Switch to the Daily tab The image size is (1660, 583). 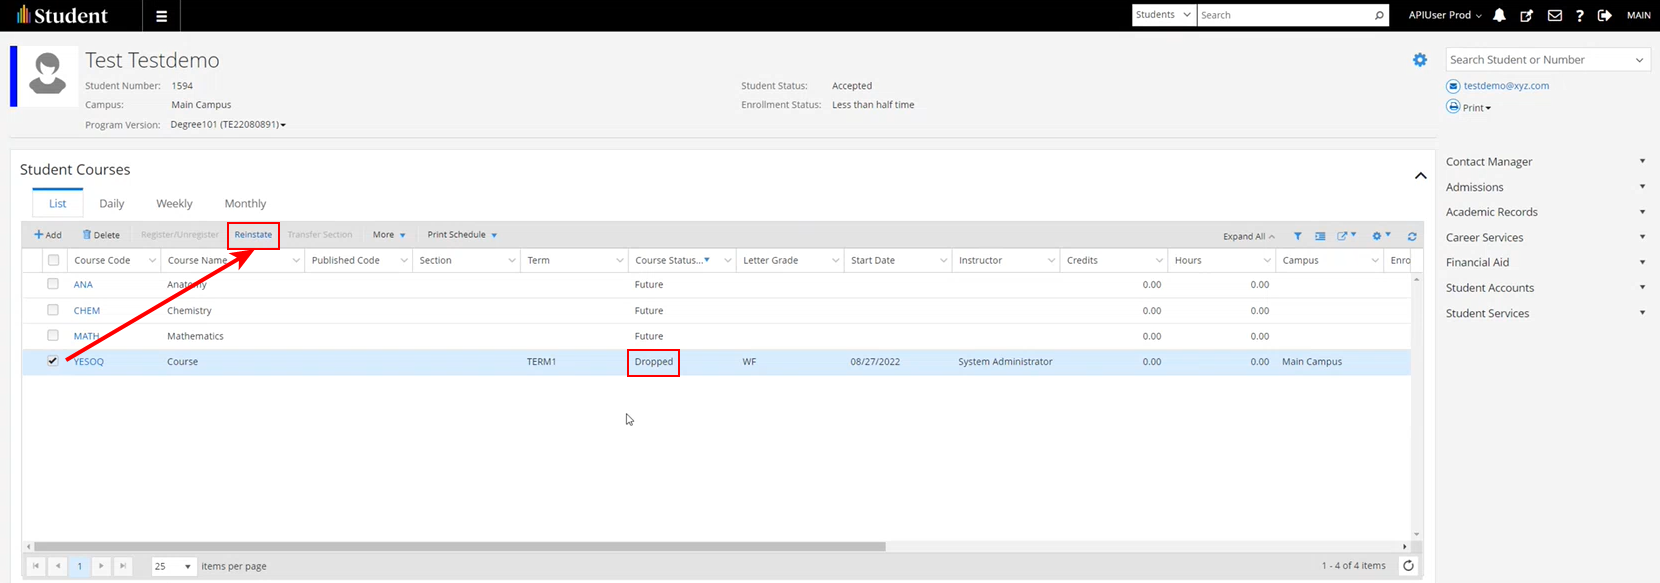112,203
